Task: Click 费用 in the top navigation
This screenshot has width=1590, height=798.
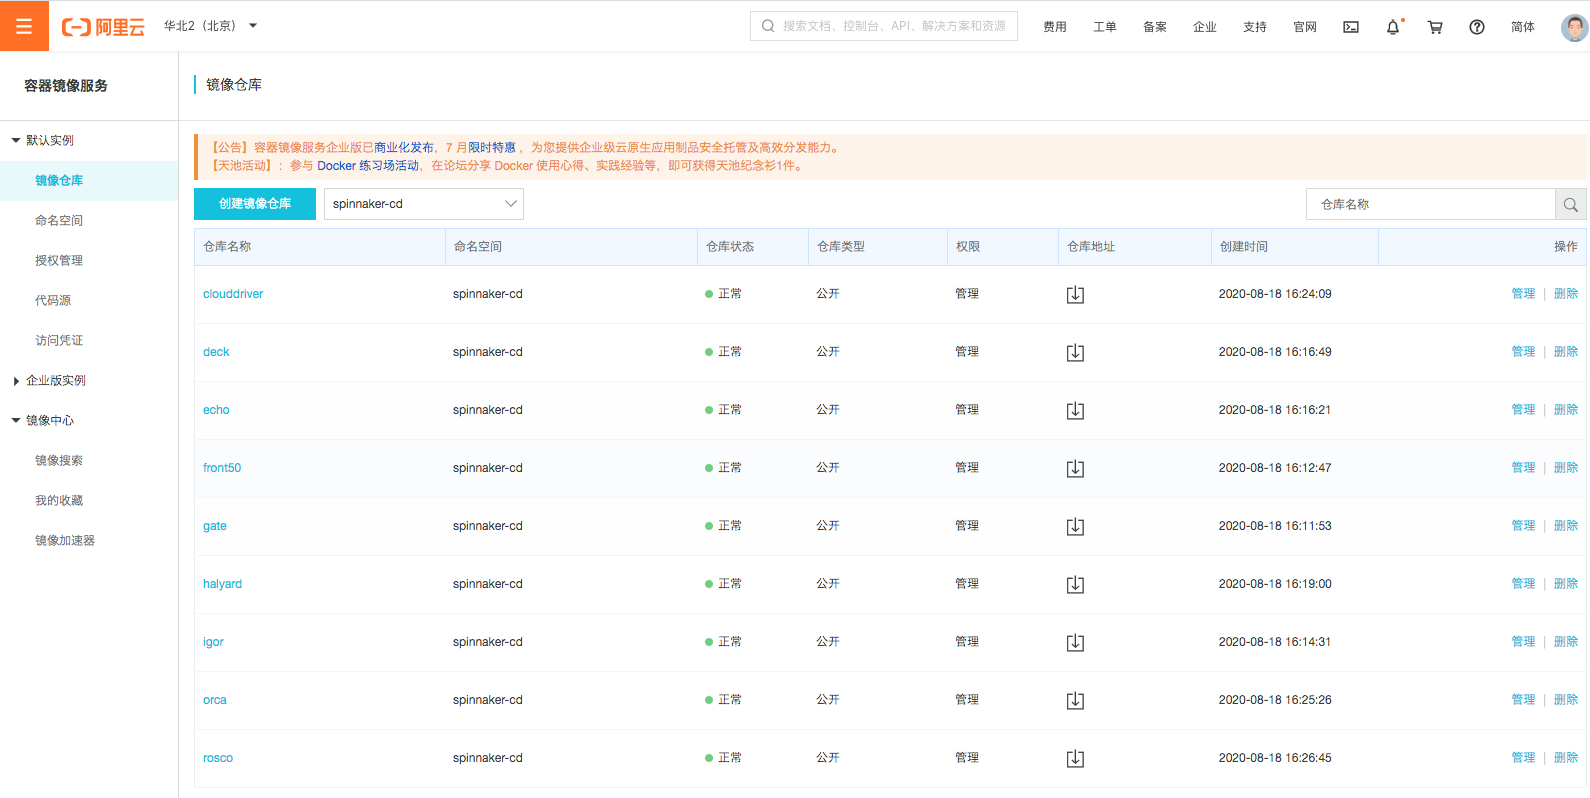Action: pos(1055,27)
